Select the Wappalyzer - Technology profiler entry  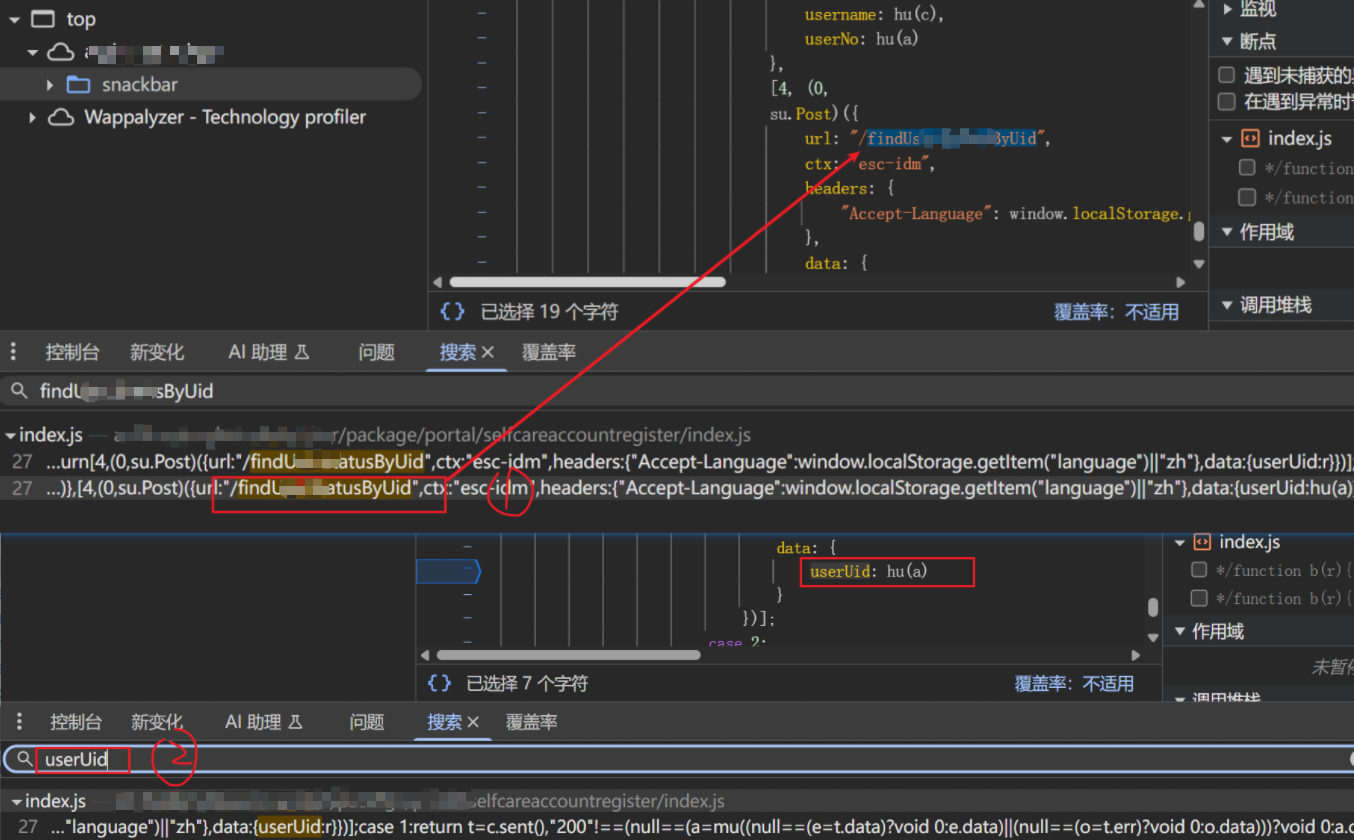pos(224,117)
